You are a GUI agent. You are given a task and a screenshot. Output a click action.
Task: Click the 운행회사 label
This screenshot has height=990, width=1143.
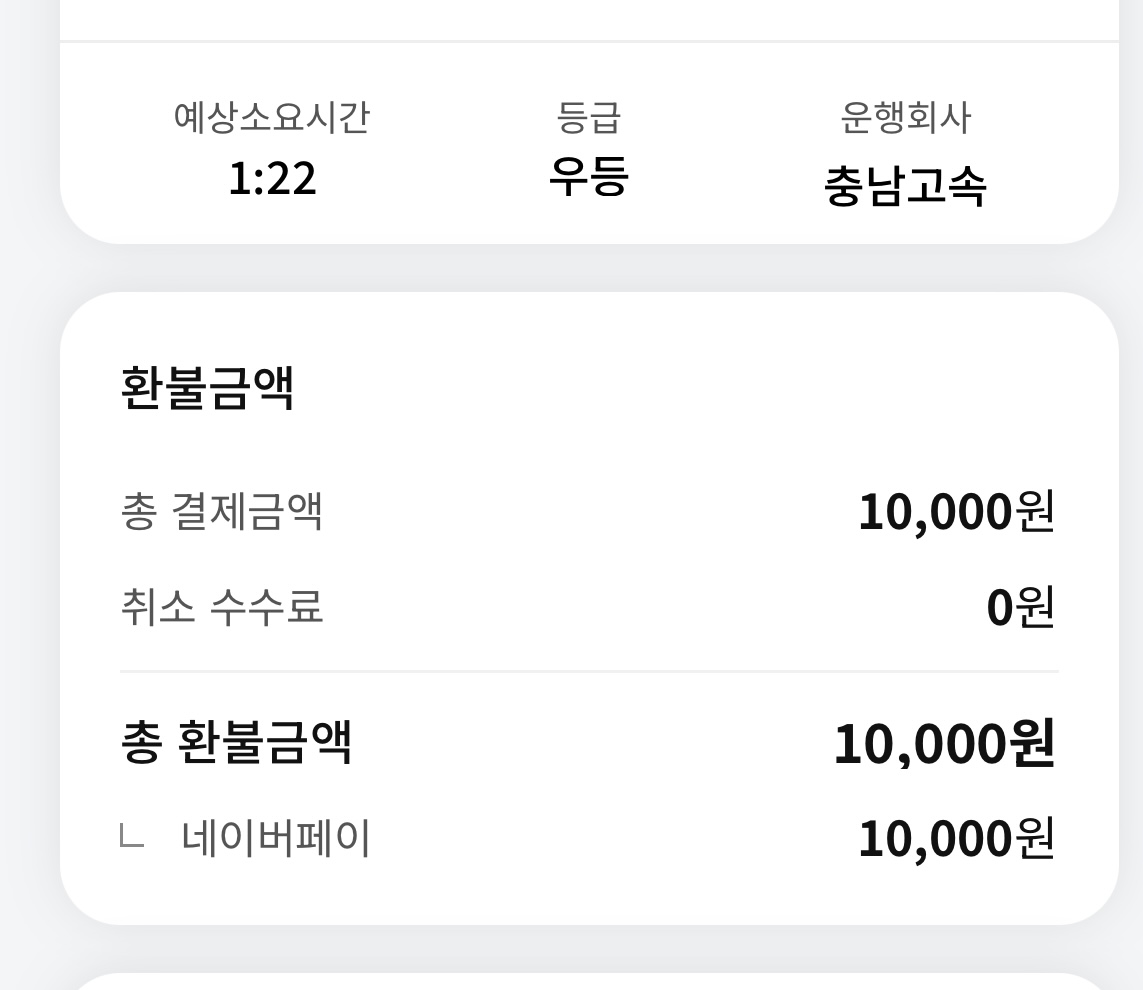tap(905, 118)
